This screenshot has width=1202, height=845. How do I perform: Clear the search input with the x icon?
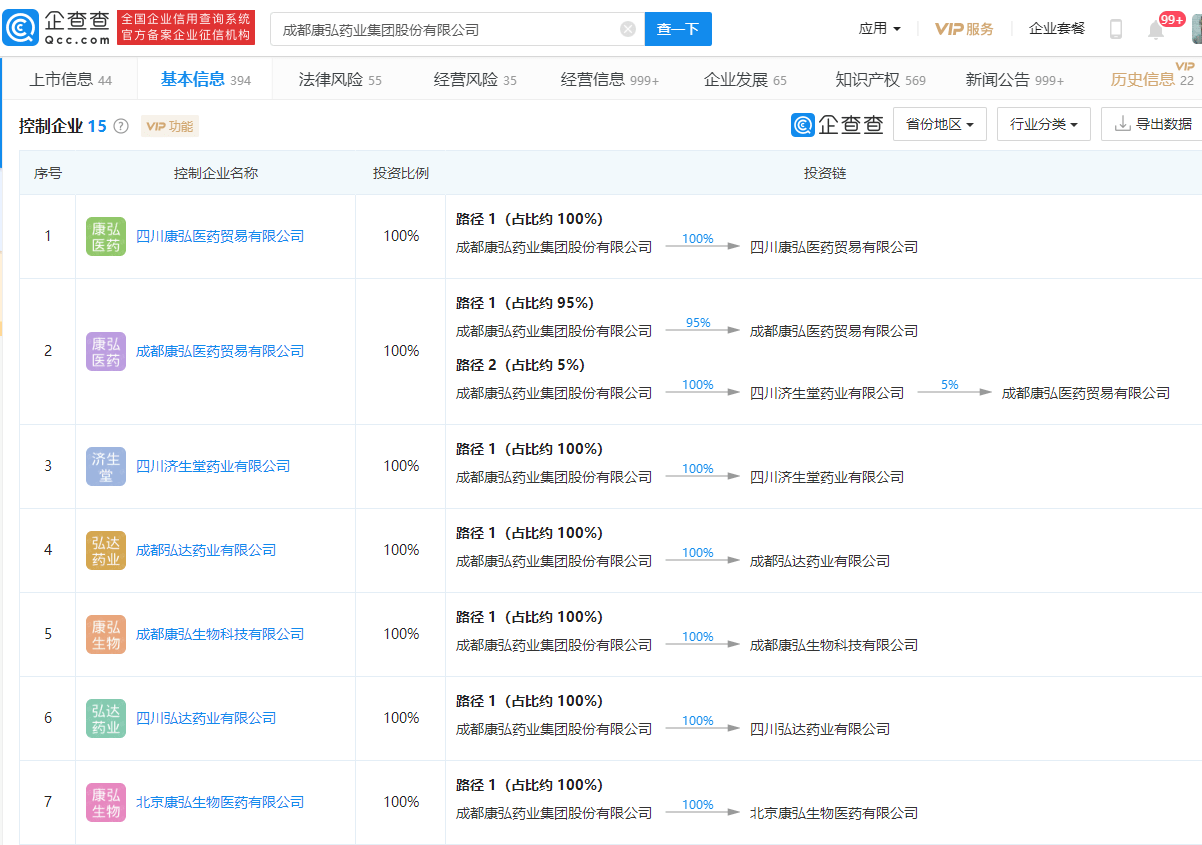[628, 29]
